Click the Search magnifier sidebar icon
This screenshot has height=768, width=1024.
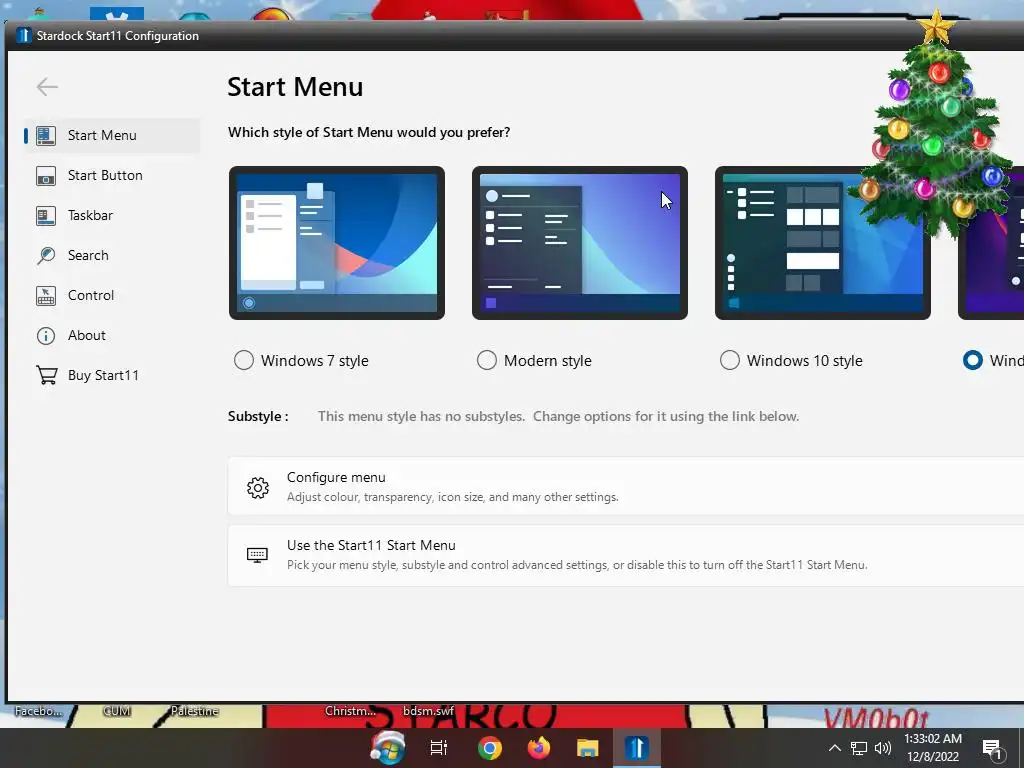(x=46, y=255)
